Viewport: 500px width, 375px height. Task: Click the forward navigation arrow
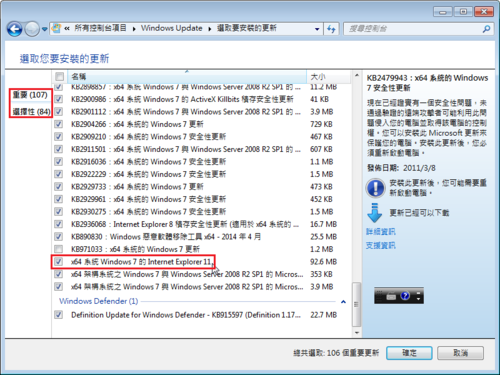click(32, 29)
